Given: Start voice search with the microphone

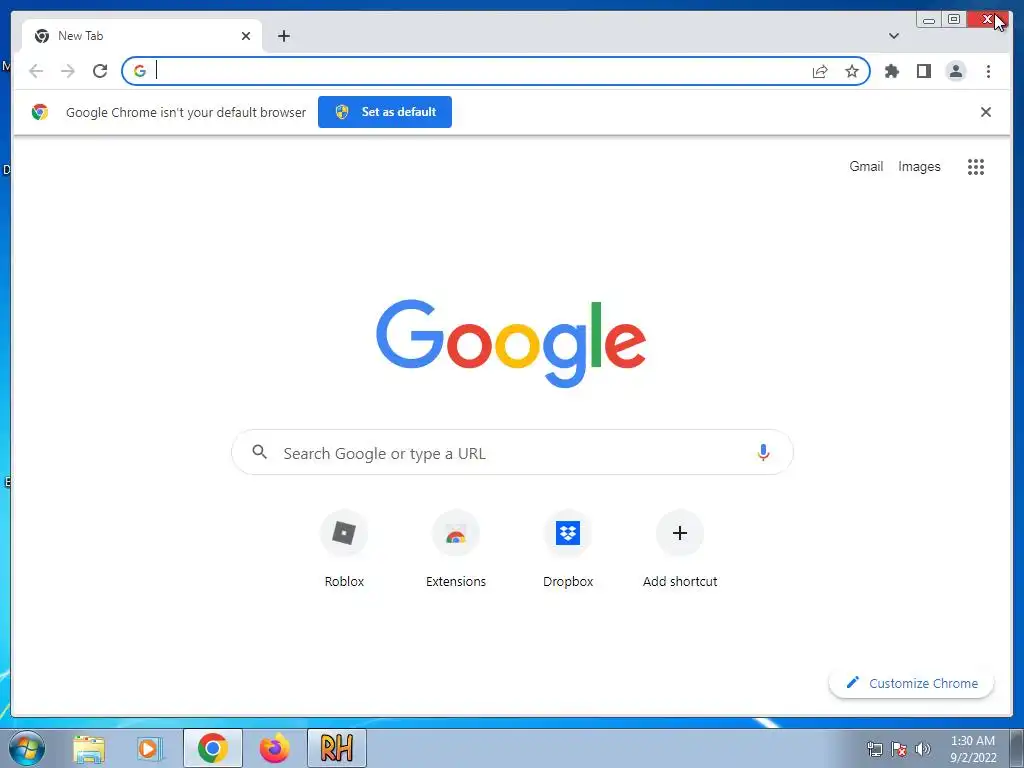Looking at the screenshot, I should 763,453.
